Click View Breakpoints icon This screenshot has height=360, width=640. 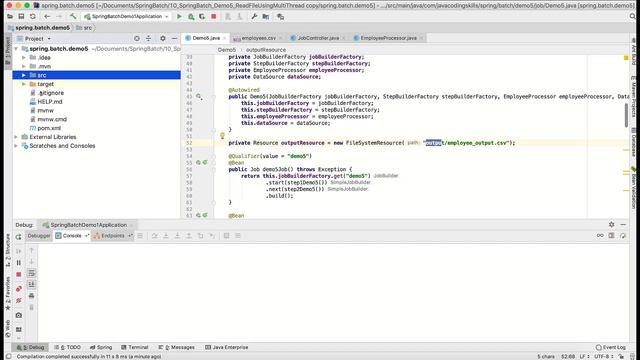coord(18,289)
